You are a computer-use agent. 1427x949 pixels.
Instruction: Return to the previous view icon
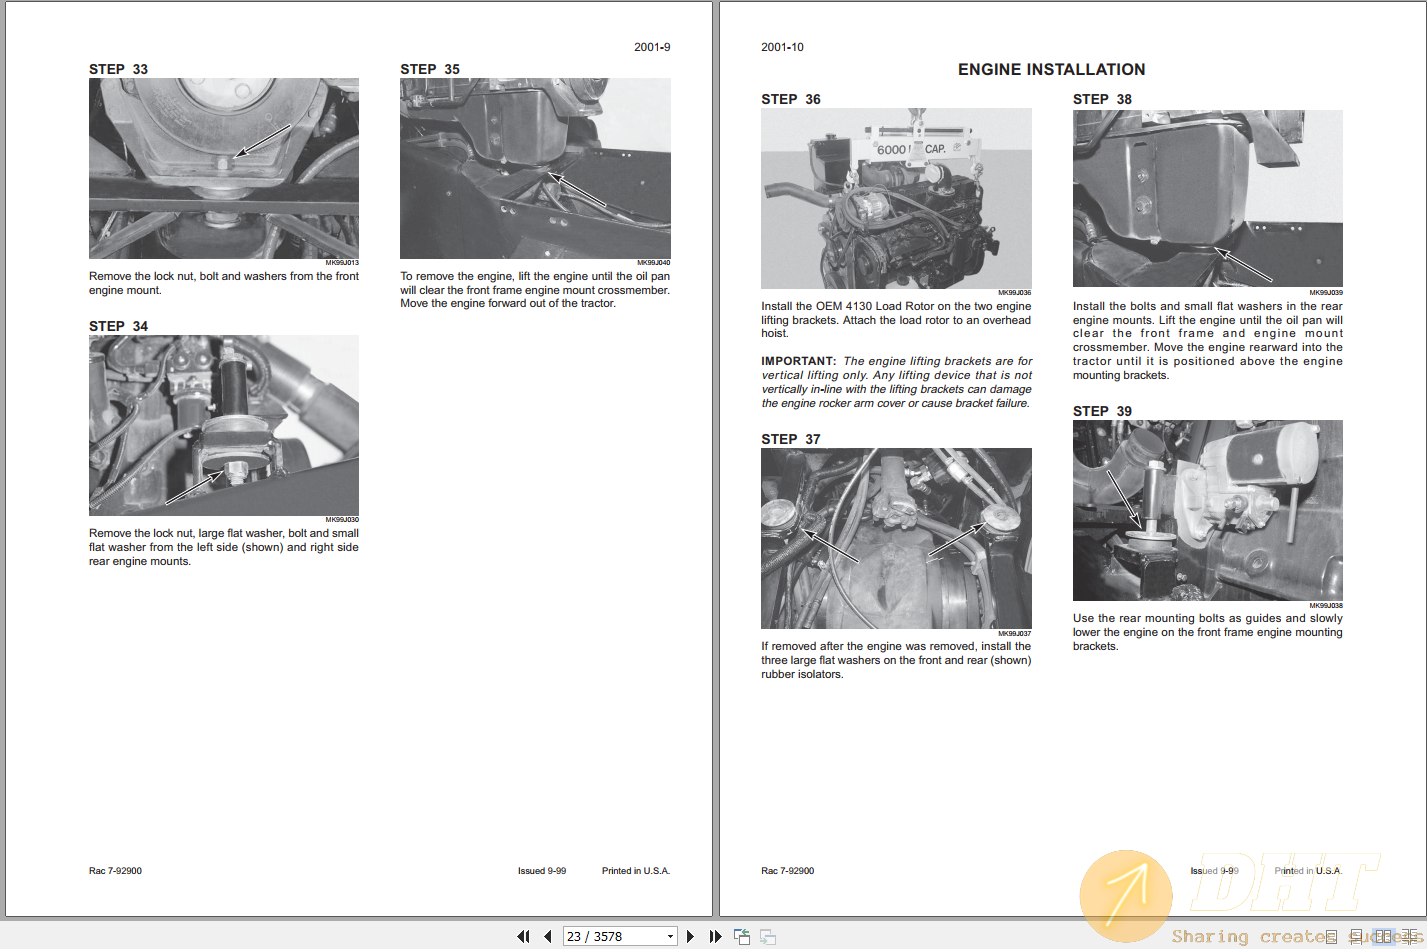coord(742,936)
